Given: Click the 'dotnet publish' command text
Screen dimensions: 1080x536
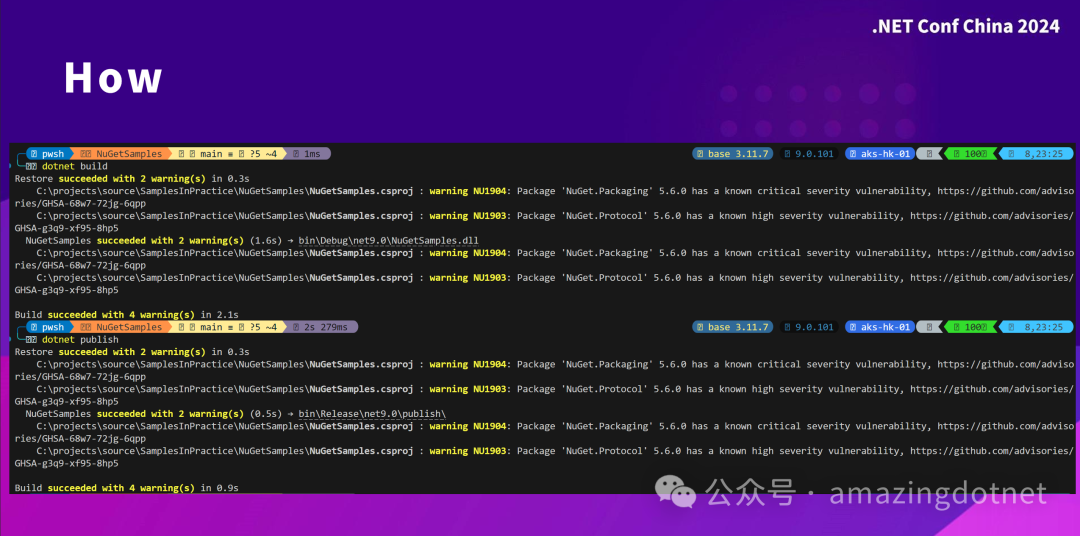Looking at the screenshot, I should [x=80, y=340].
